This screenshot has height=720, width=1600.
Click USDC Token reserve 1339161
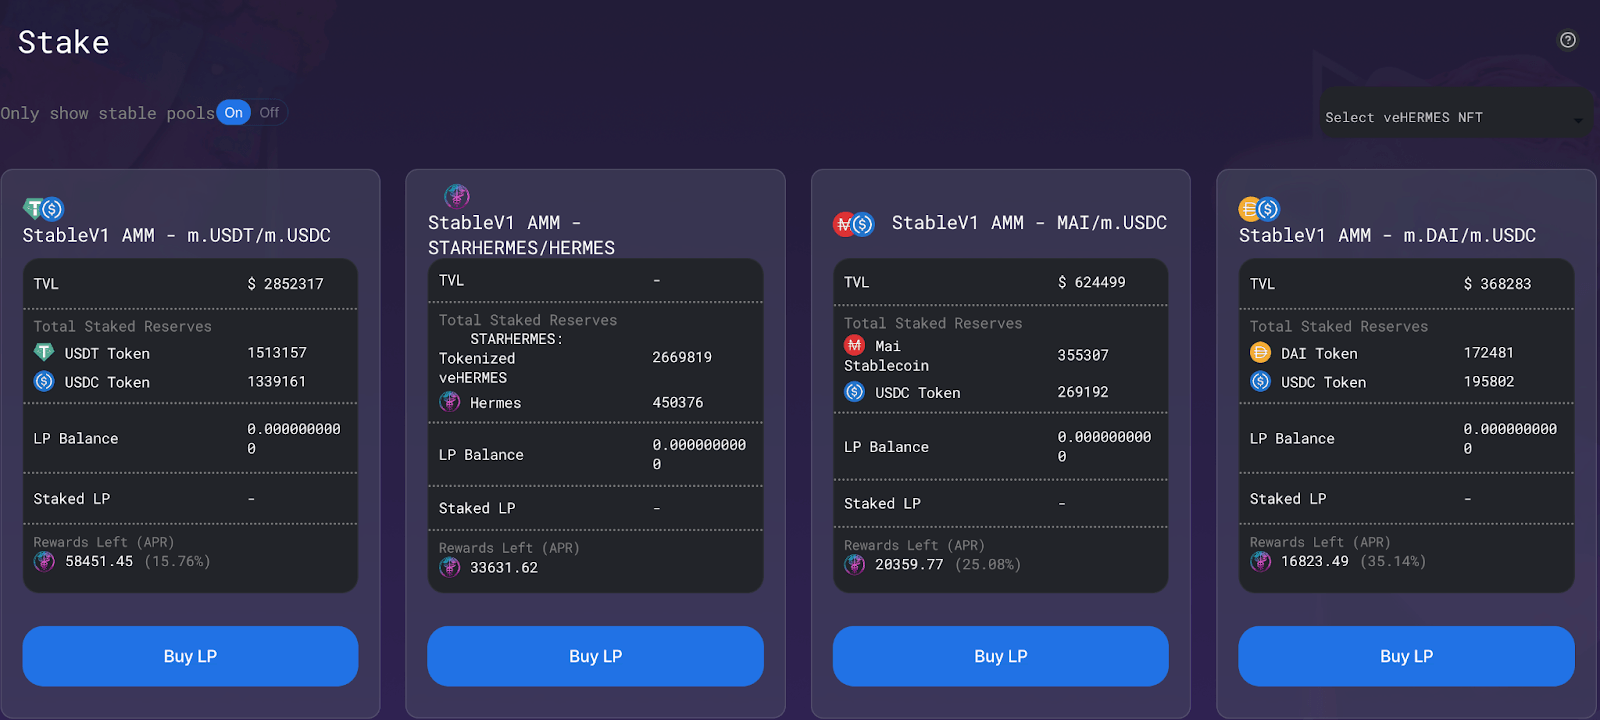pyautogui.click(x=277, y=381)
